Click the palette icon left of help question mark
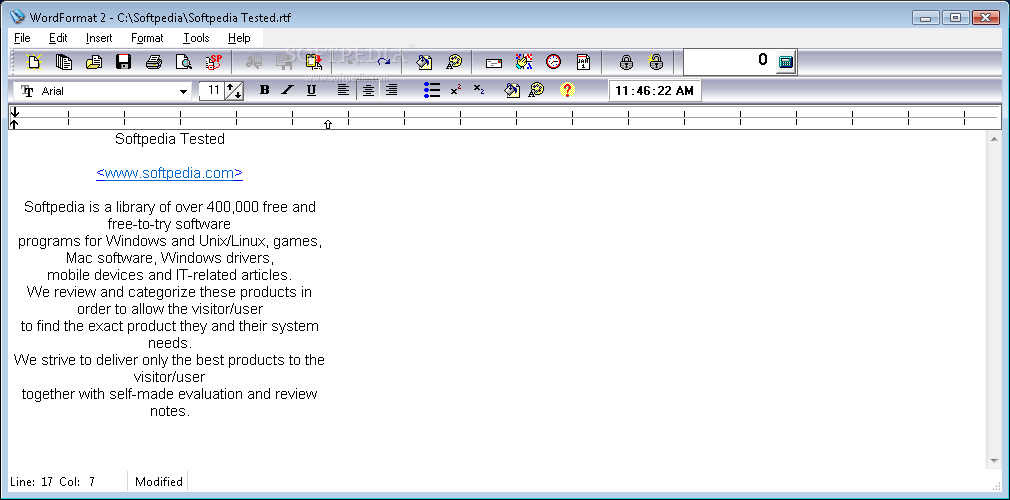Screen dimensions: 1010x500 [536, 90]
